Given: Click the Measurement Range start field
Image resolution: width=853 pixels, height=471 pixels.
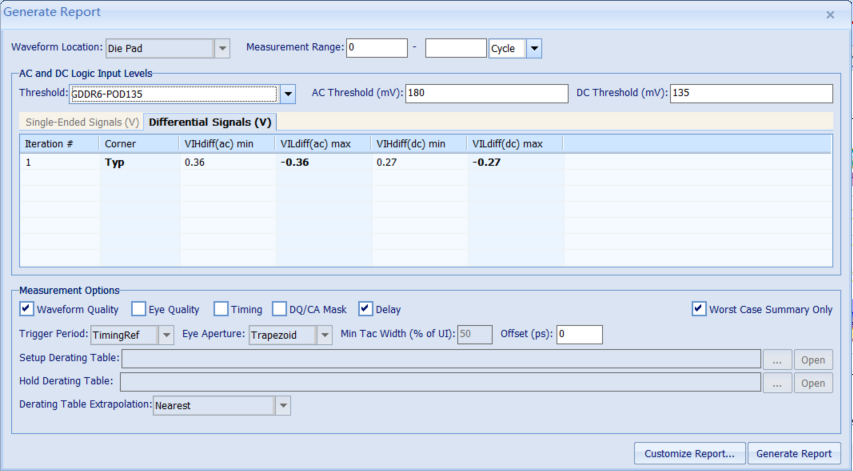Looking at the screenshot, I should coord(377,48).
